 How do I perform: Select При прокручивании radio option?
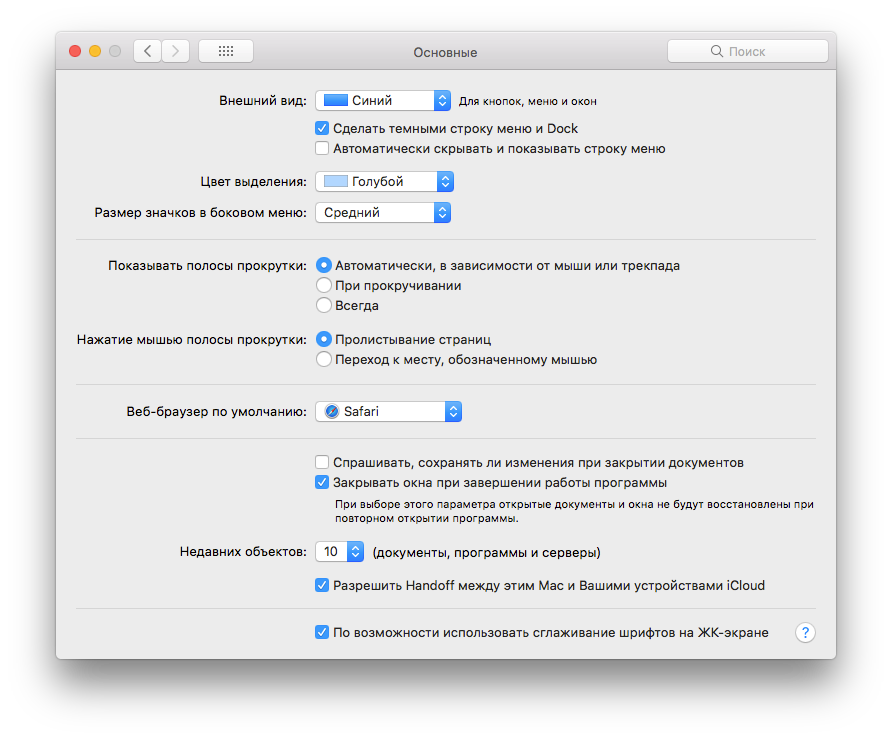[x=324, y=285]
